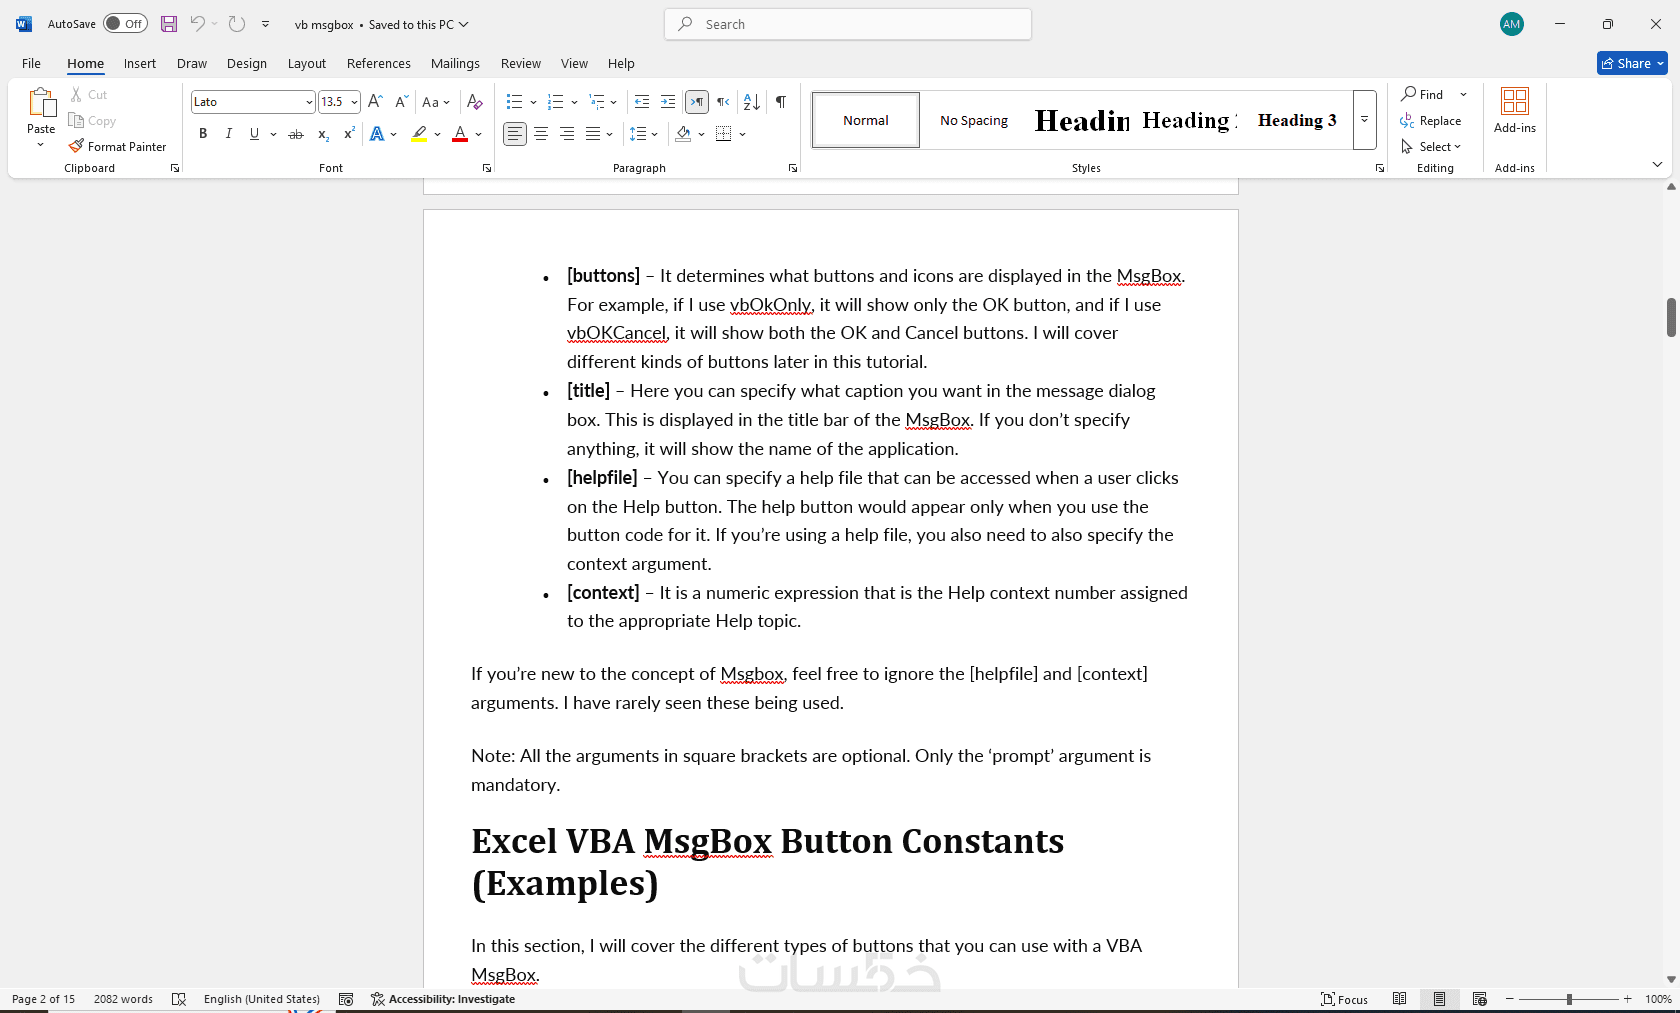Click the zoom slider handle
1680x1013 pixels.
pos(1569,999)
